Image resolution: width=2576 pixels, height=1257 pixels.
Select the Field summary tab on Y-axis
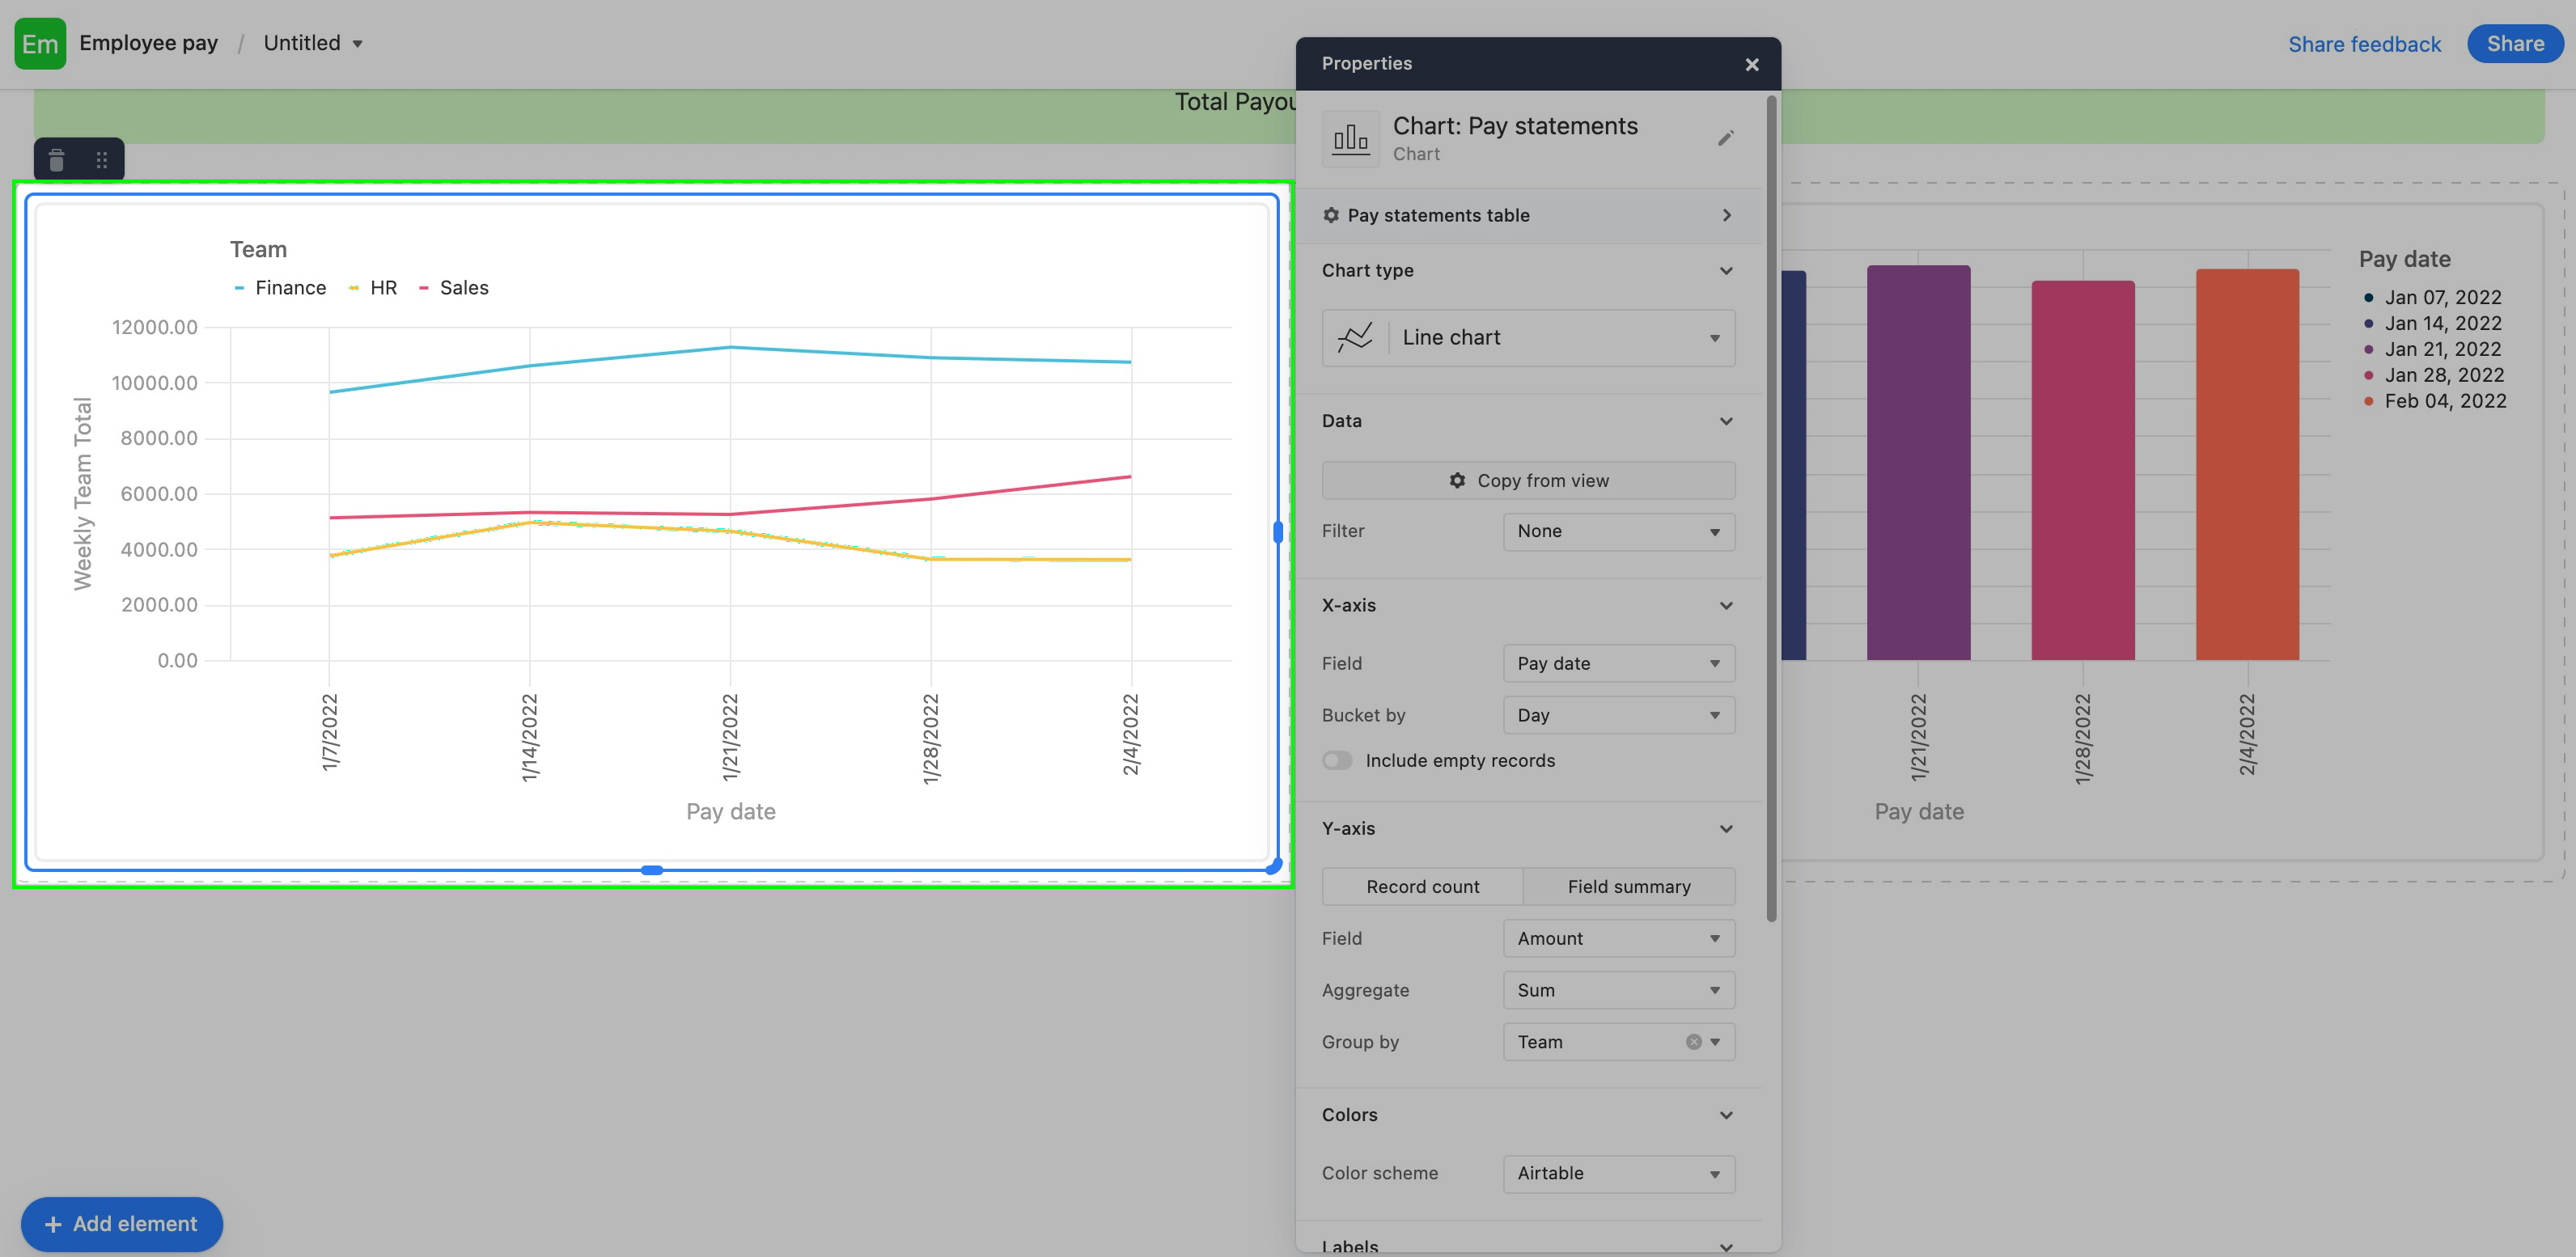click(x=1629, y=887)
